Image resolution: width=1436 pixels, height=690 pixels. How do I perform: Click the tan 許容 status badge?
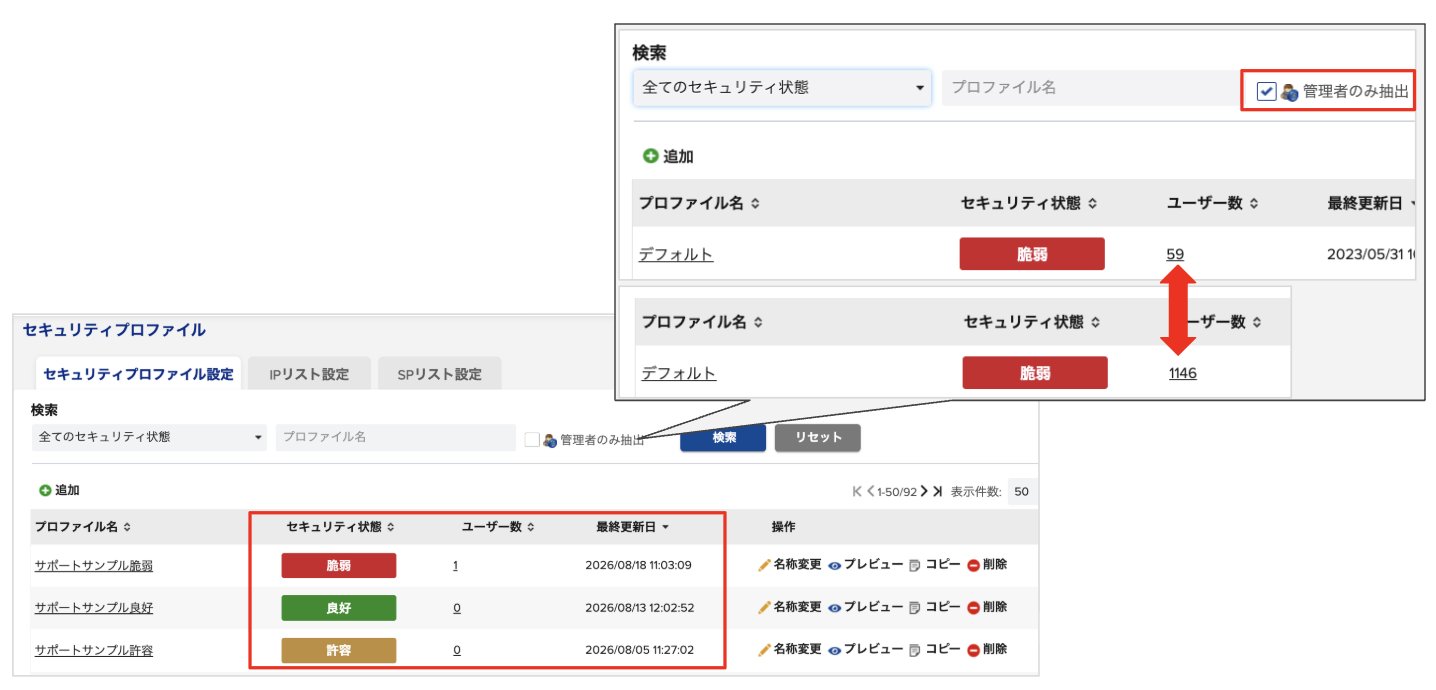coord(339,650)
